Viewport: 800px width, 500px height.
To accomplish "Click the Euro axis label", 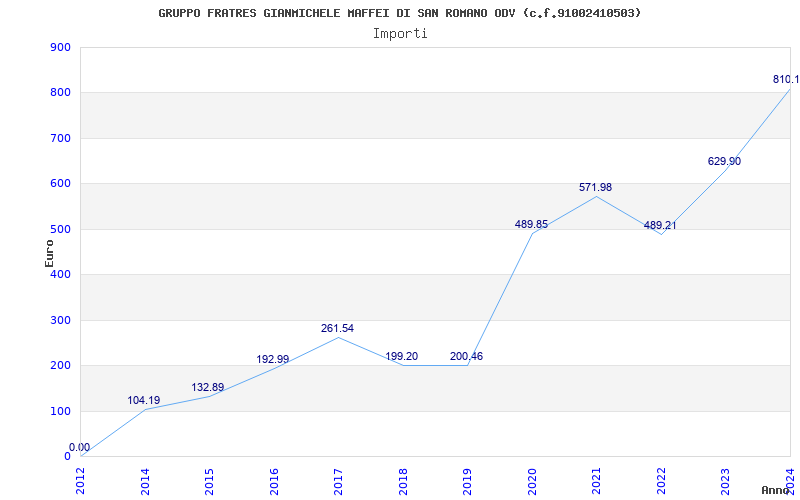I will (x=49, y=253).
